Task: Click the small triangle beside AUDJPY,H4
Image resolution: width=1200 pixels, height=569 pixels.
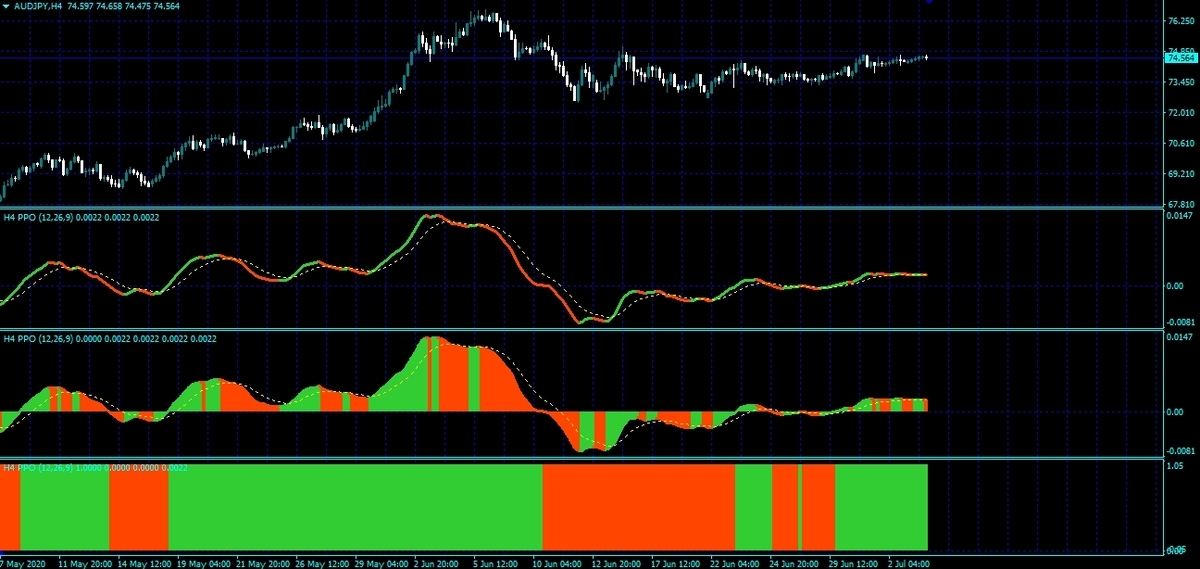Action: pyautogui.click(x=7, y=6)
